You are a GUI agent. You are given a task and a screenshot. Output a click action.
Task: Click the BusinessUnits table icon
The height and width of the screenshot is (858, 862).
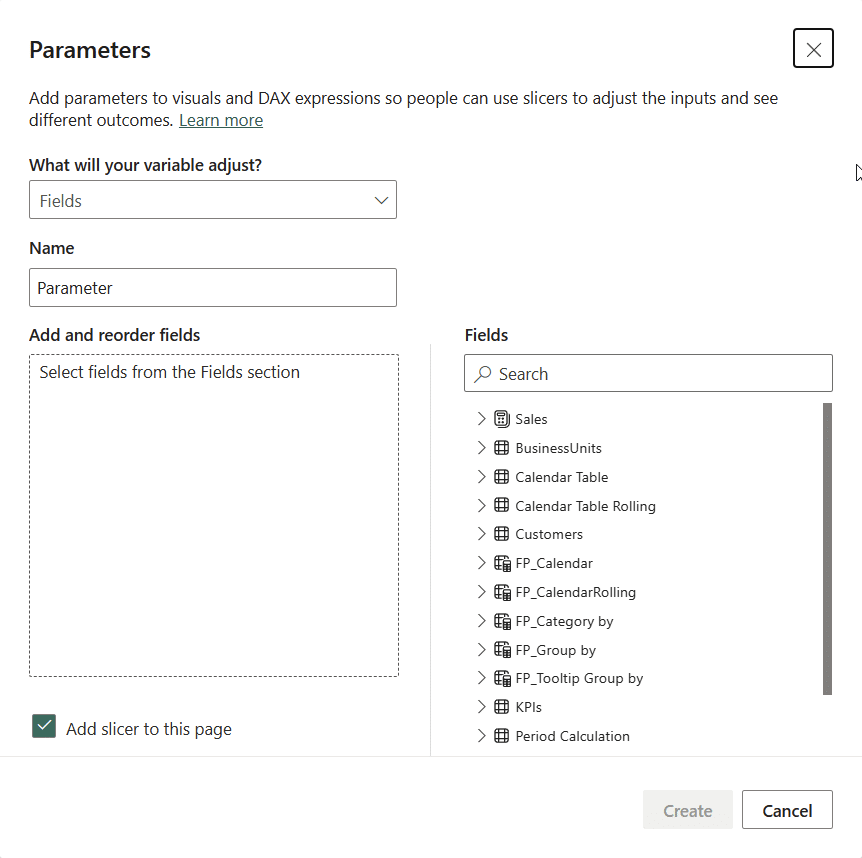click(x=500, y=448)
